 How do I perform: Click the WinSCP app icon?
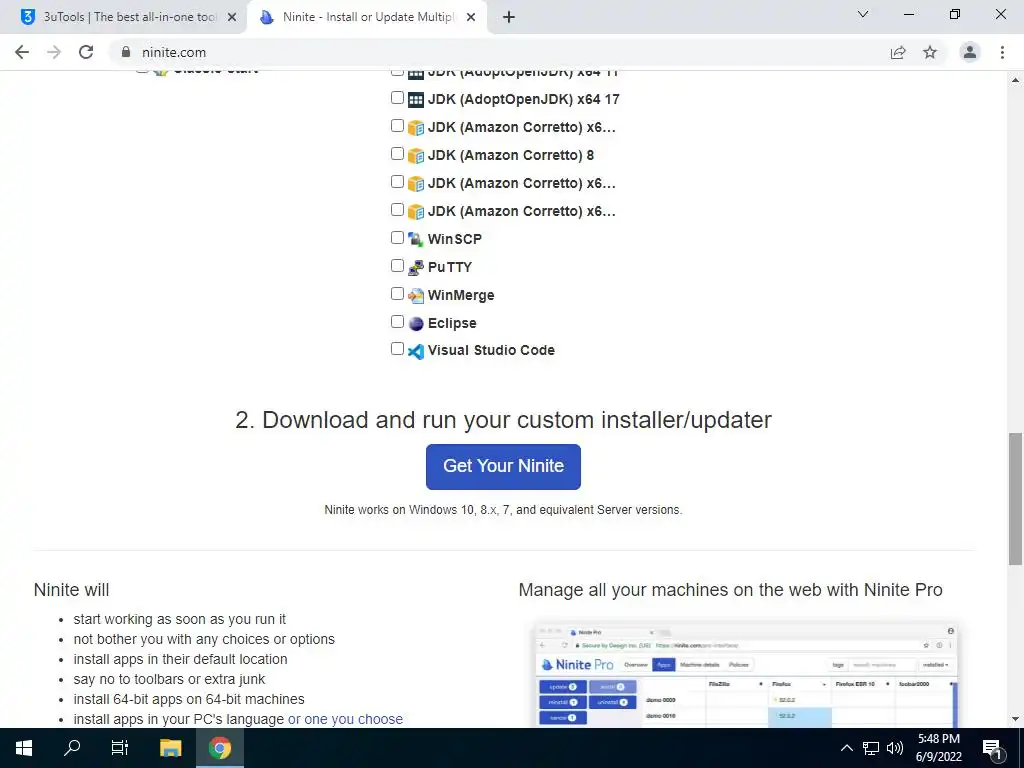(x=415, y=239)
